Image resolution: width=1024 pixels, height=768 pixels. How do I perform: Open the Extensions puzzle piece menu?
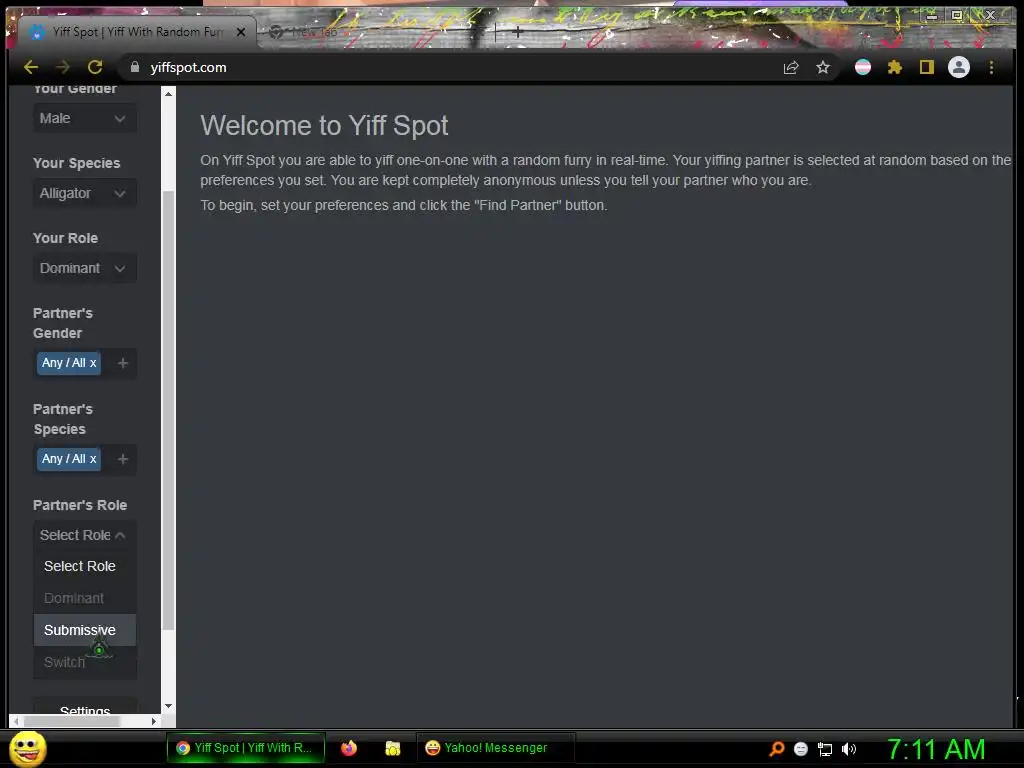click(895, 67)
